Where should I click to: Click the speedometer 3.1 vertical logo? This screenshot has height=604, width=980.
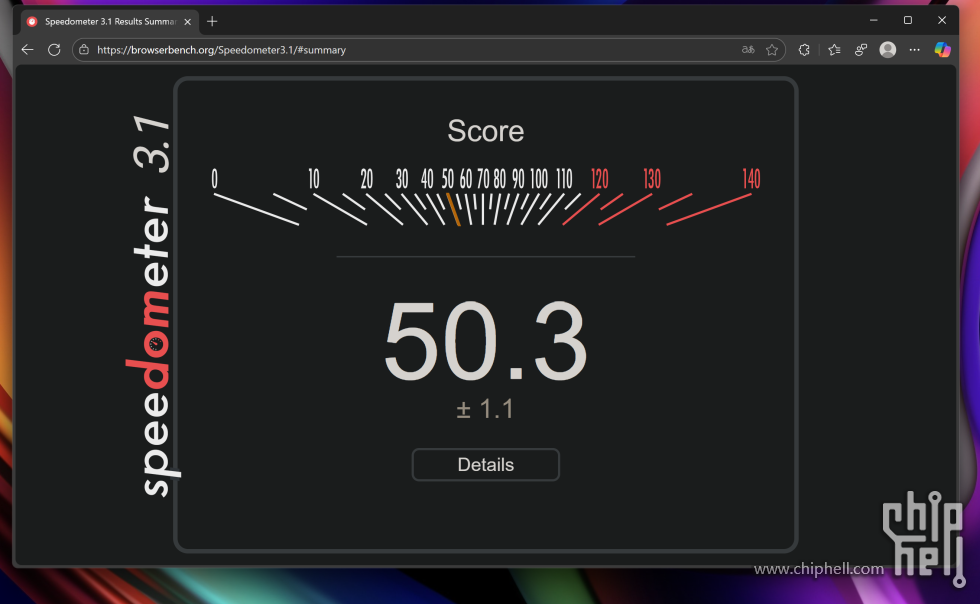click(x=153, y=306)
